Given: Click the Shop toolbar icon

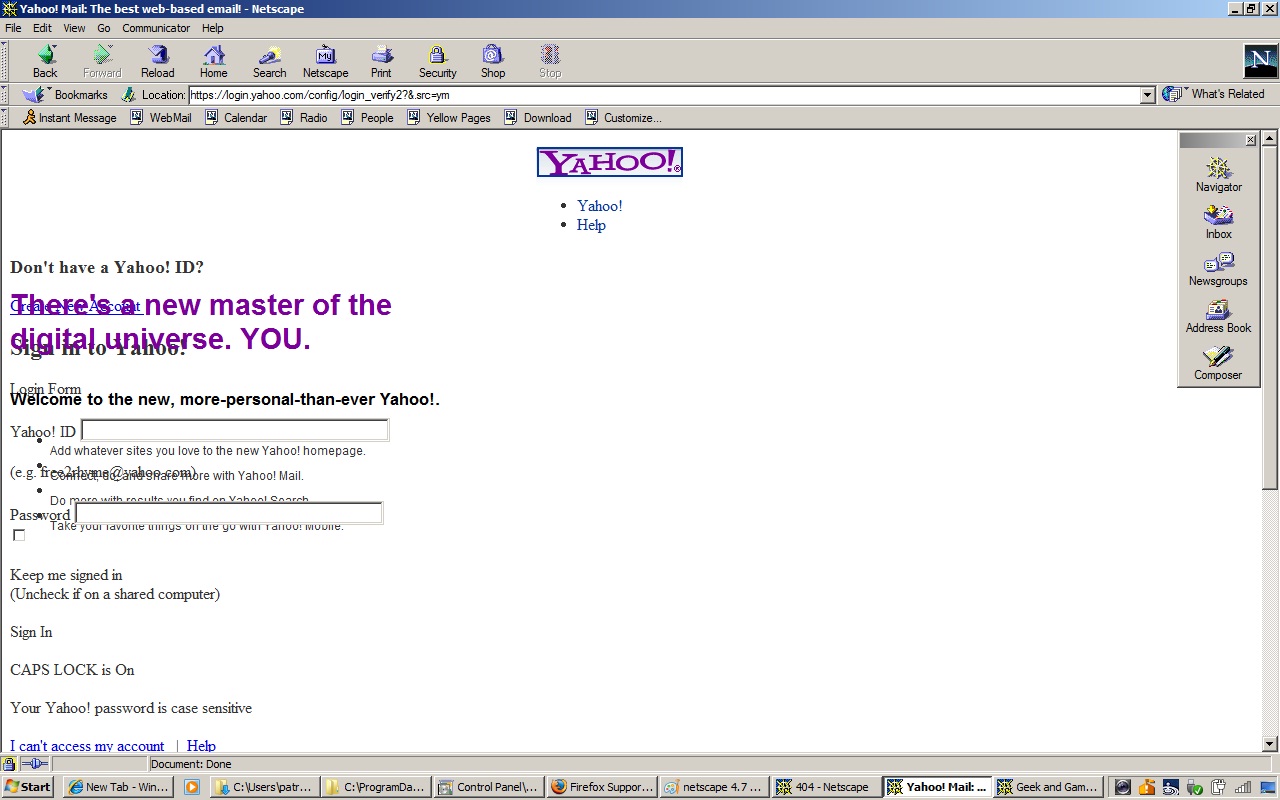Looking at the screenshot, I should tap(493, 61).
